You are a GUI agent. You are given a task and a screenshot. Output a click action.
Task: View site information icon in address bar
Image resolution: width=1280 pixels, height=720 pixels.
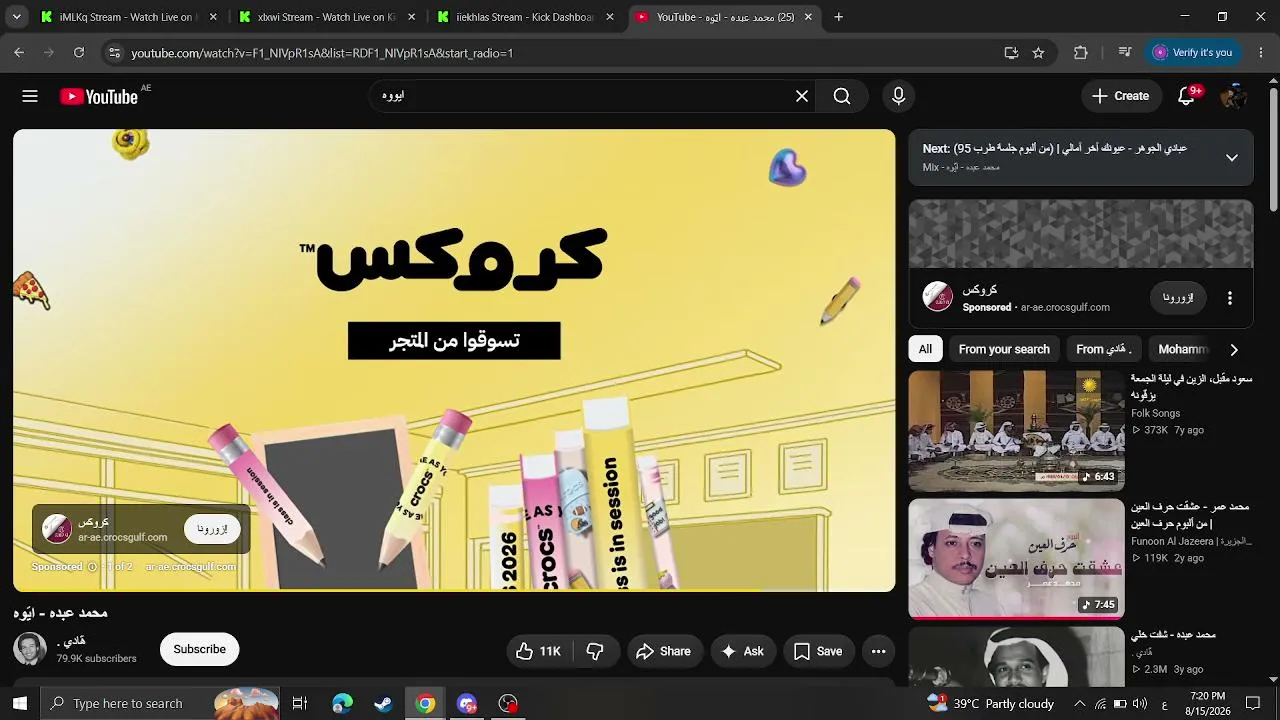pyautogui.click(x=114, y=53)
